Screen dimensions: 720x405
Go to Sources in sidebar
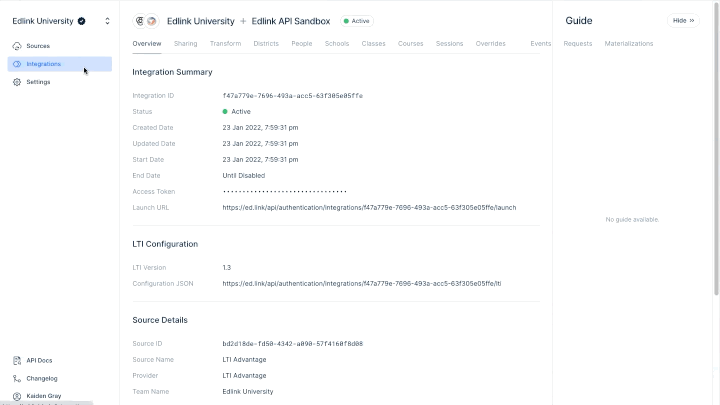[60, 46]
